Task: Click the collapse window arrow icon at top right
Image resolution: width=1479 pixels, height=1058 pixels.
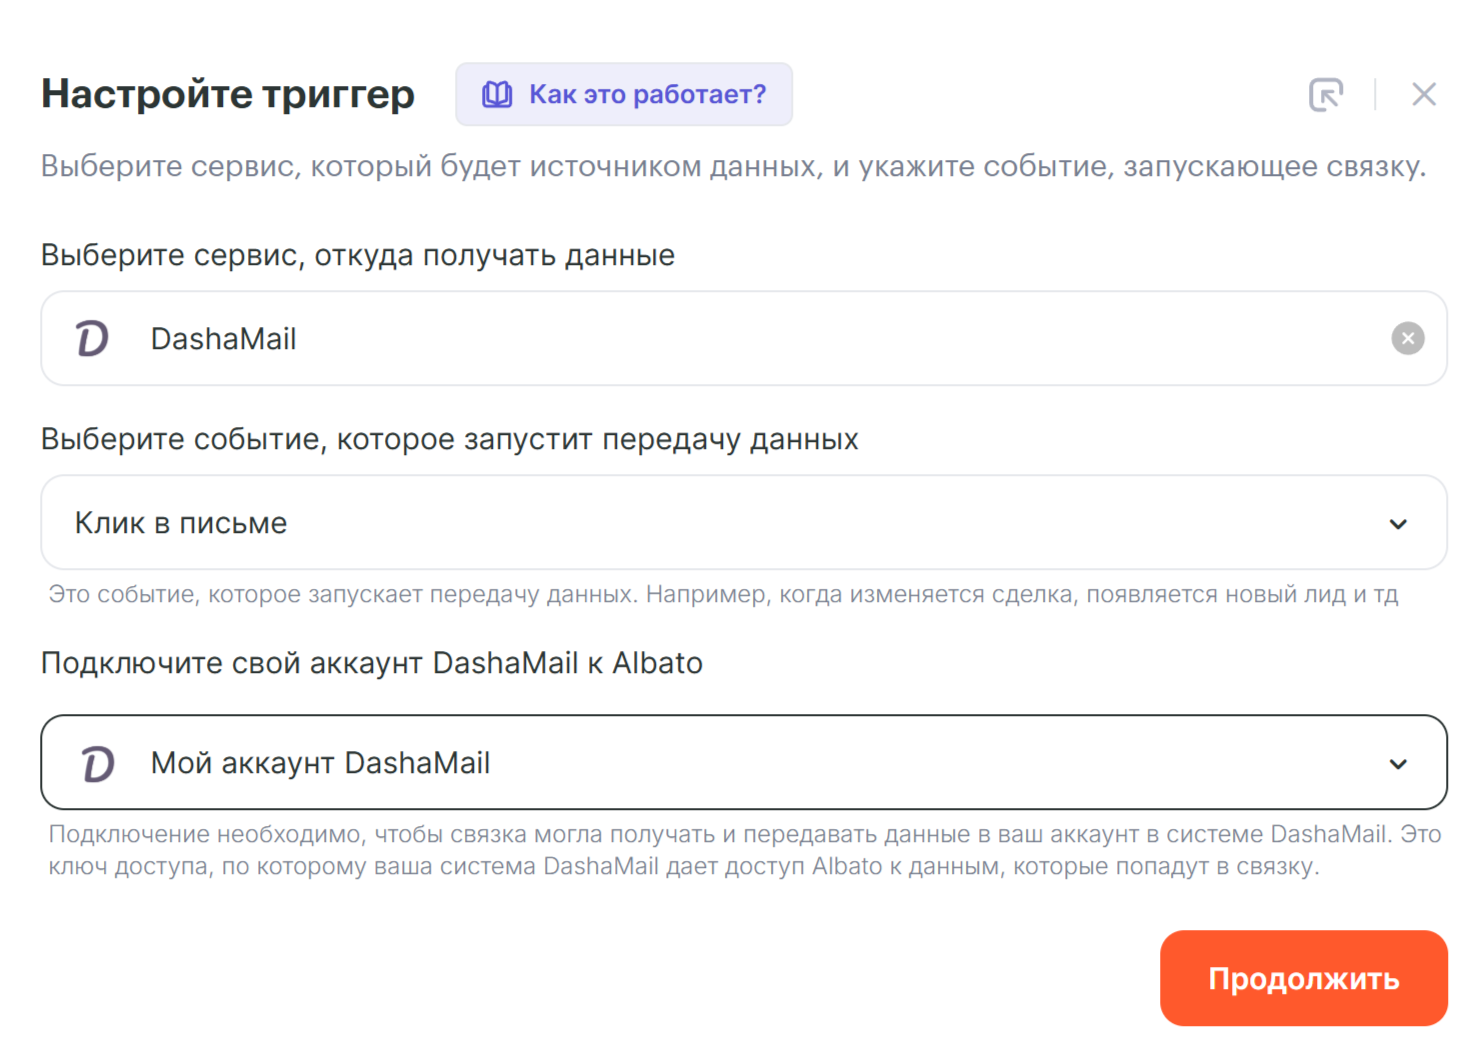Action: tap(1326, 95)
